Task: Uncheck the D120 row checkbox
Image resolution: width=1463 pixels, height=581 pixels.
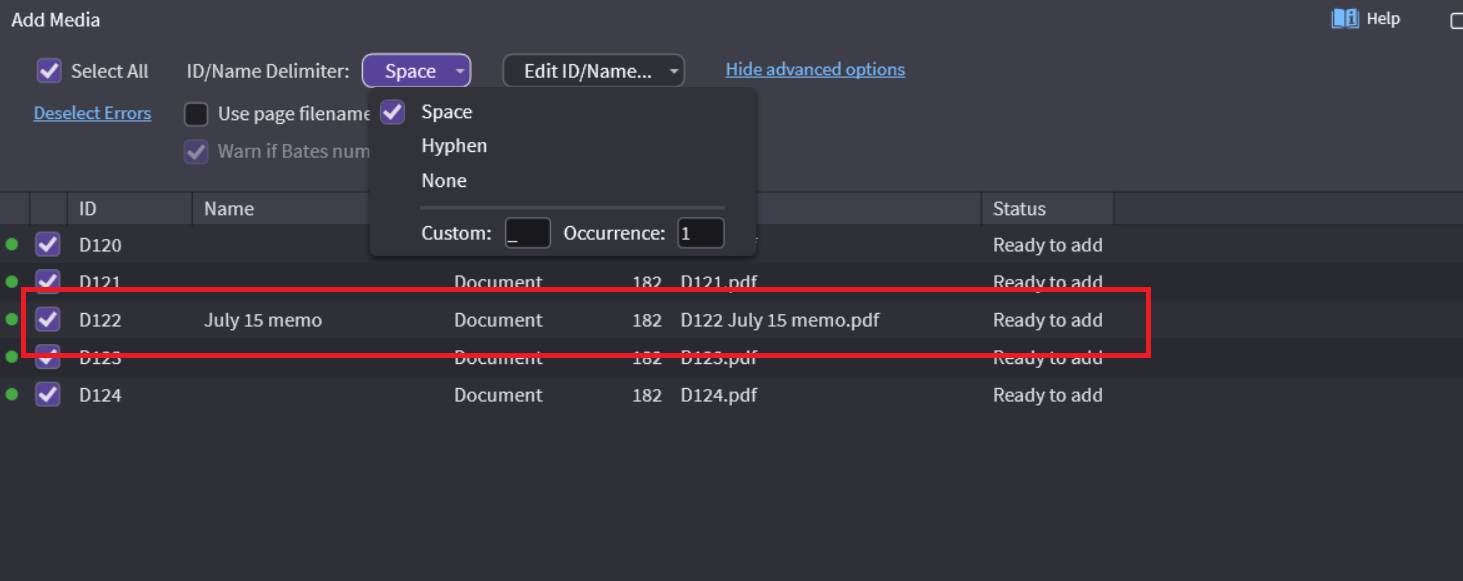Action: click(48, 245)
